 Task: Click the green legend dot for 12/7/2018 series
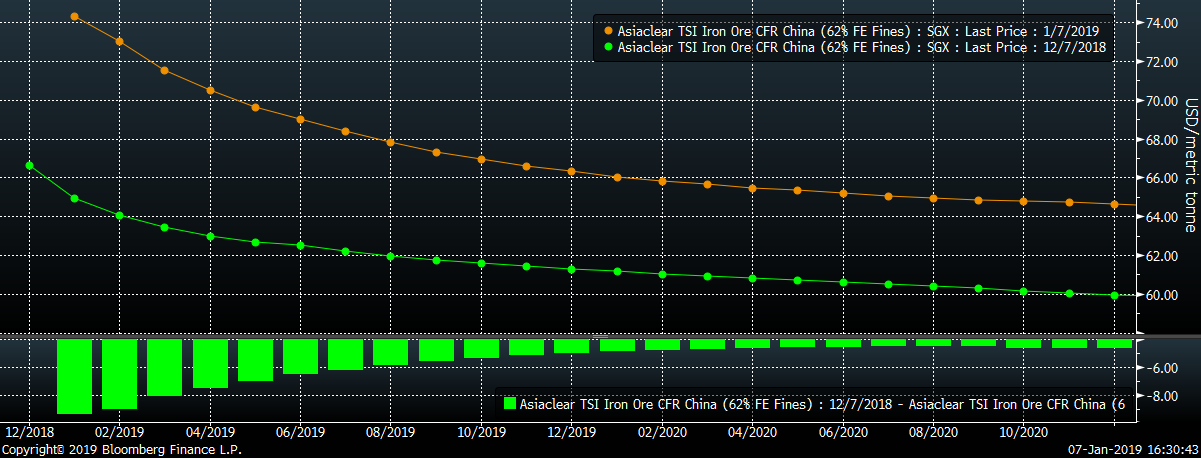pyautogui.click(x=609, y=47)
